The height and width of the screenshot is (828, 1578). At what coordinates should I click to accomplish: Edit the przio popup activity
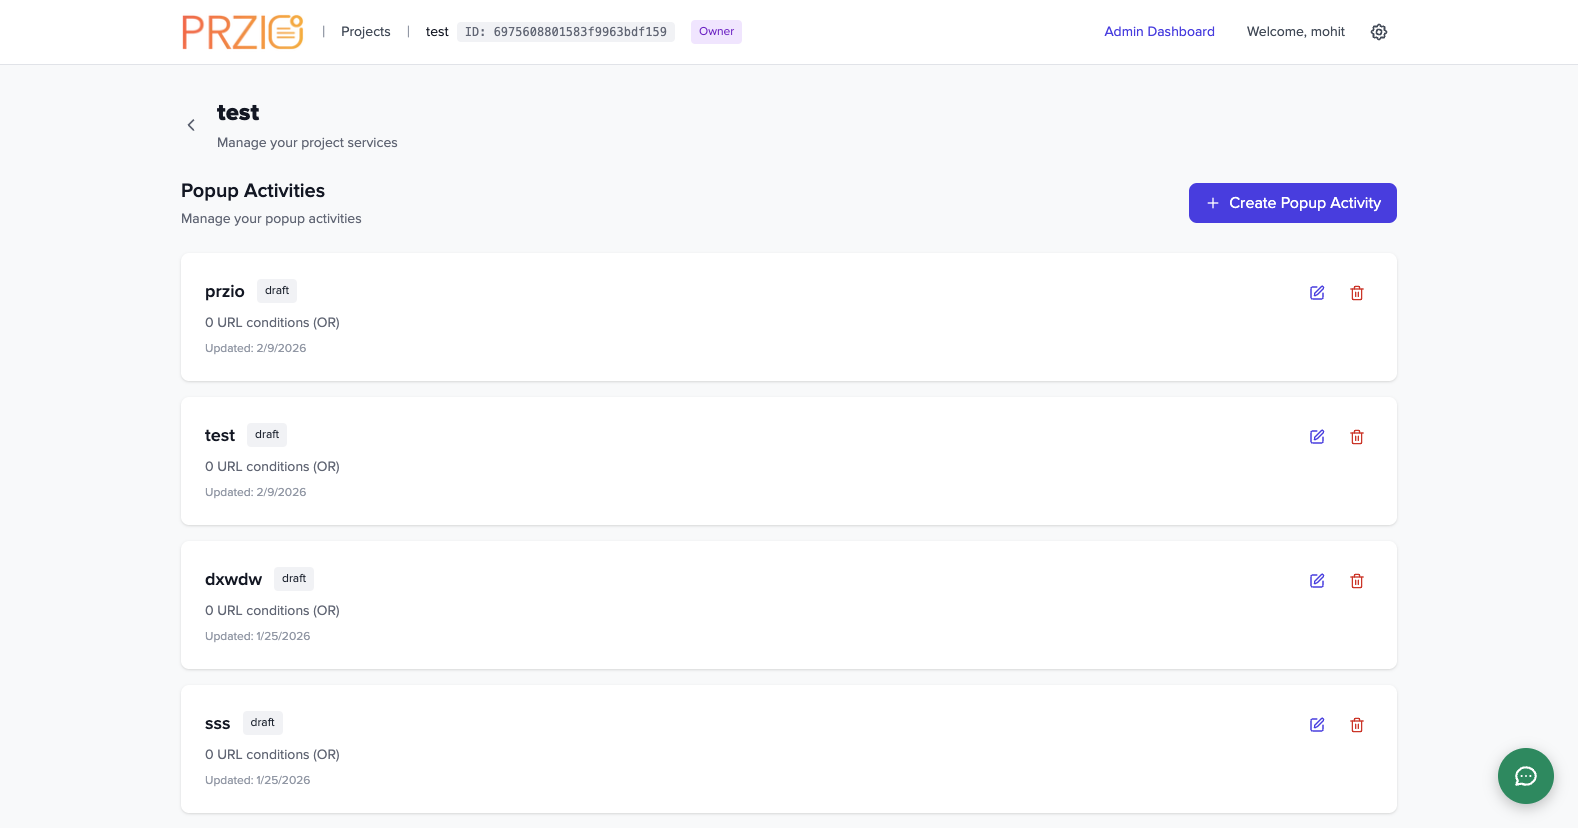(1317, 293)
